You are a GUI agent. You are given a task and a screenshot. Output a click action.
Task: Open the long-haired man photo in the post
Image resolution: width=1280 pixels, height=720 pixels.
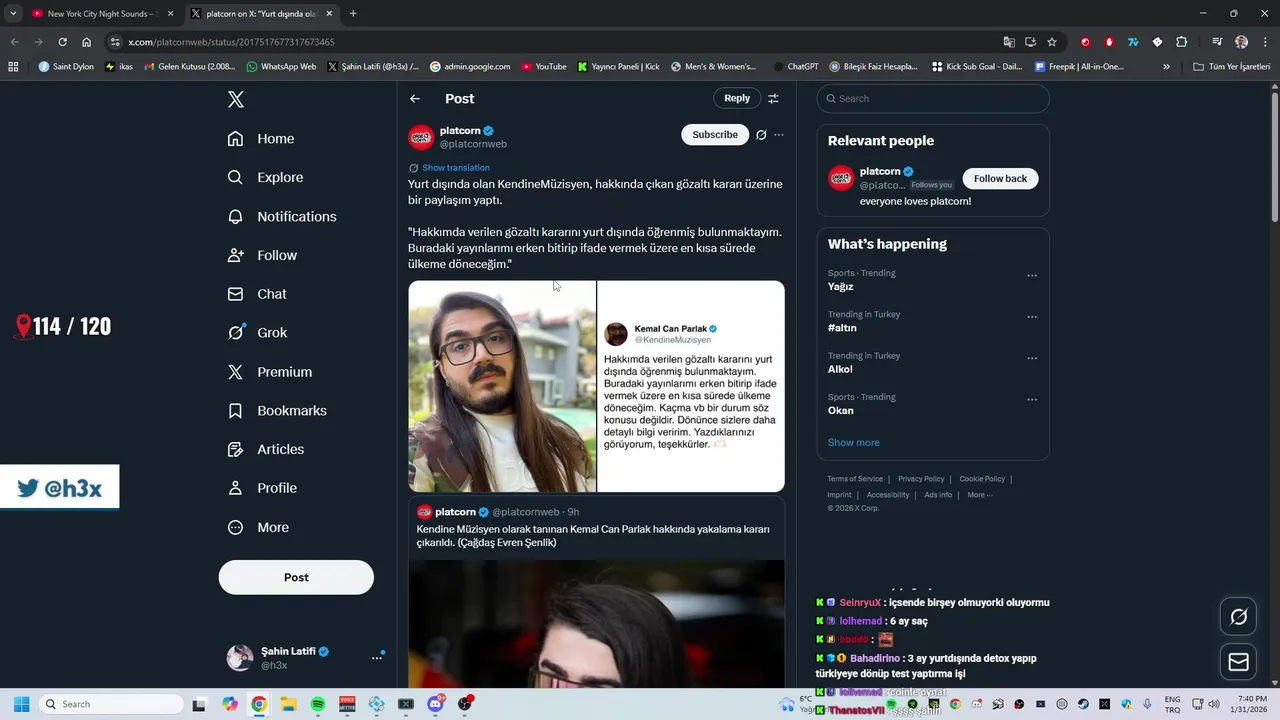click(x=502, y=386)
